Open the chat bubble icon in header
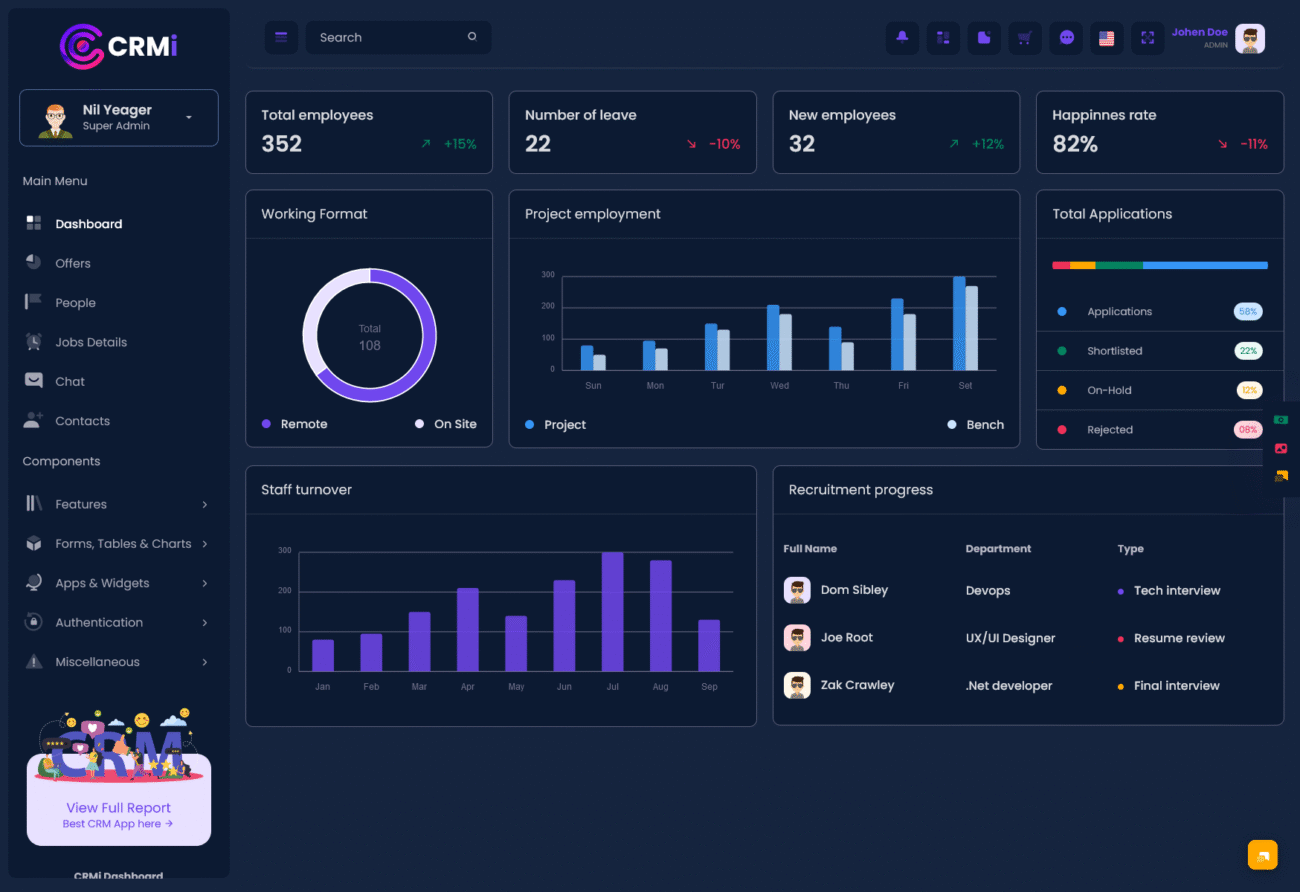 click(x=1066, y=38)
